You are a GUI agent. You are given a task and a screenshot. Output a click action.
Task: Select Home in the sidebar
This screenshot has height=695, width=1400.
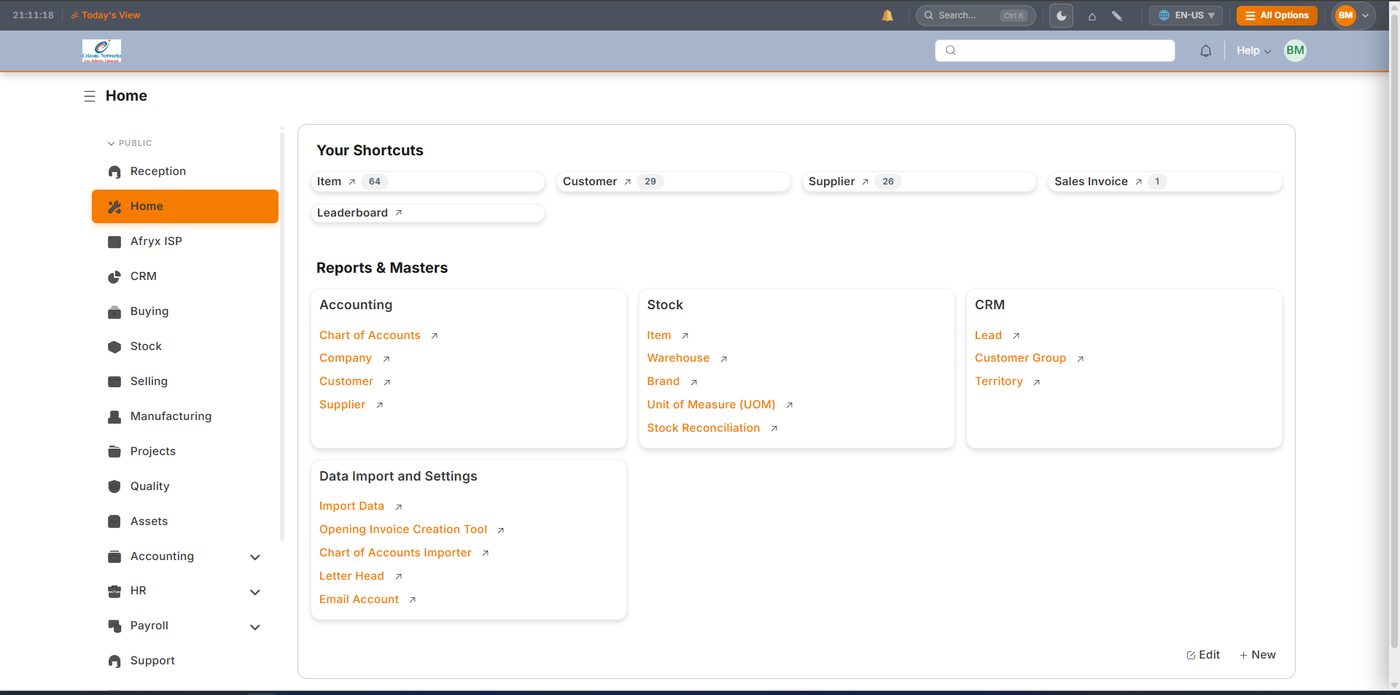(185, 206)
